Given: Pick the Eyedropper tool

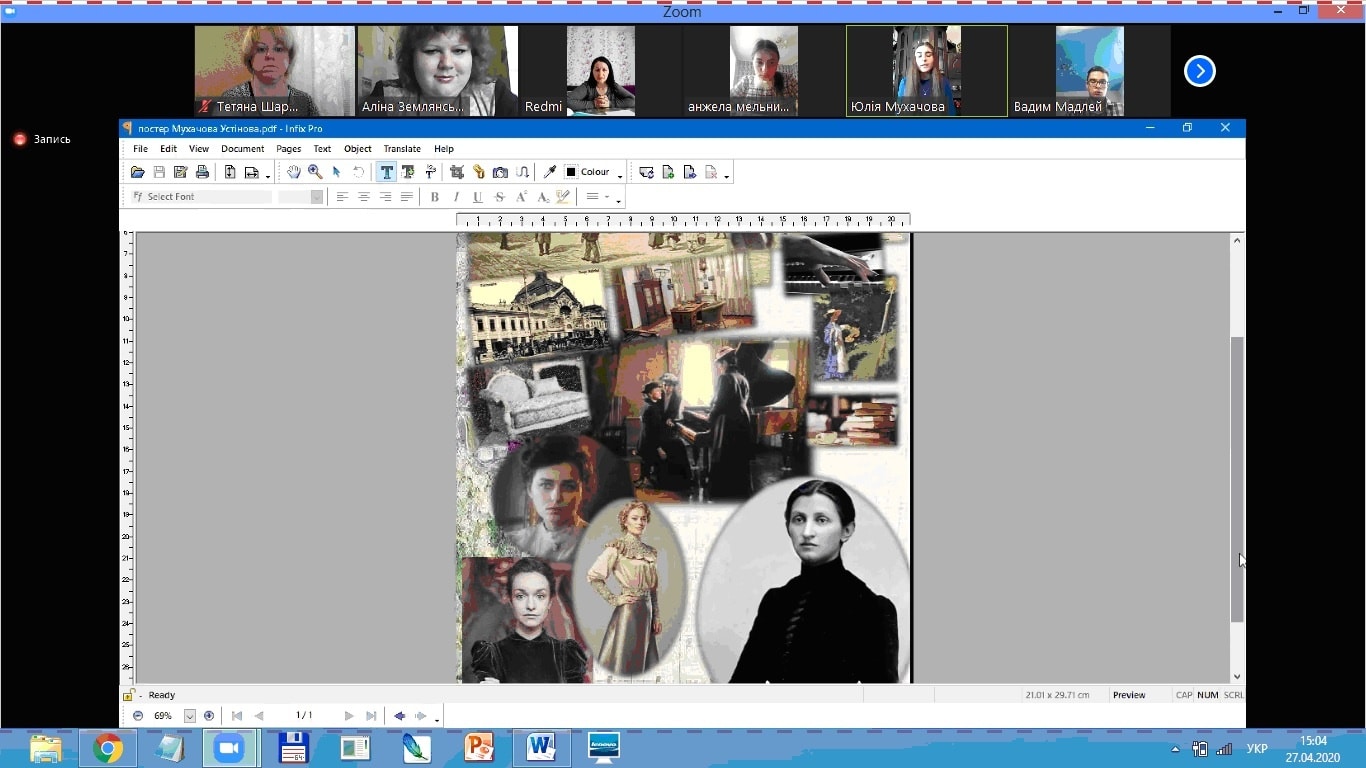Looking at the screenshot, I should tap(549, 172).
